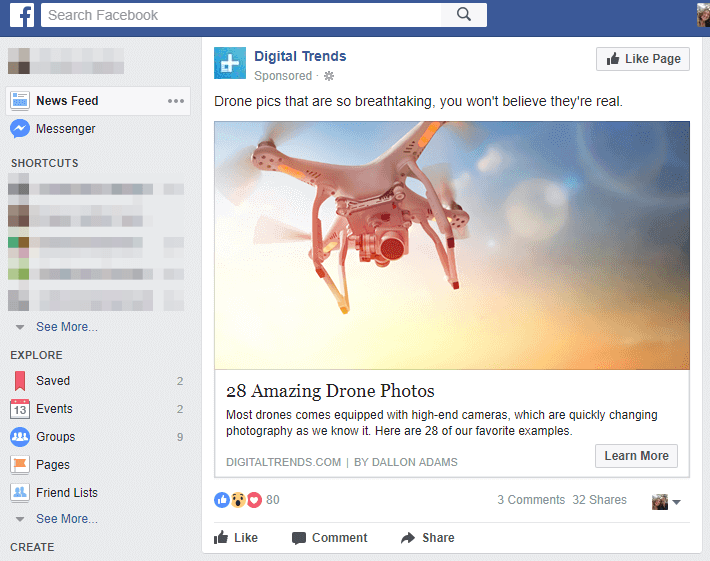Viewport: 710px width, 561px height.
Task: Click the Facebook logo icon
Action: (x=22, y=15)
